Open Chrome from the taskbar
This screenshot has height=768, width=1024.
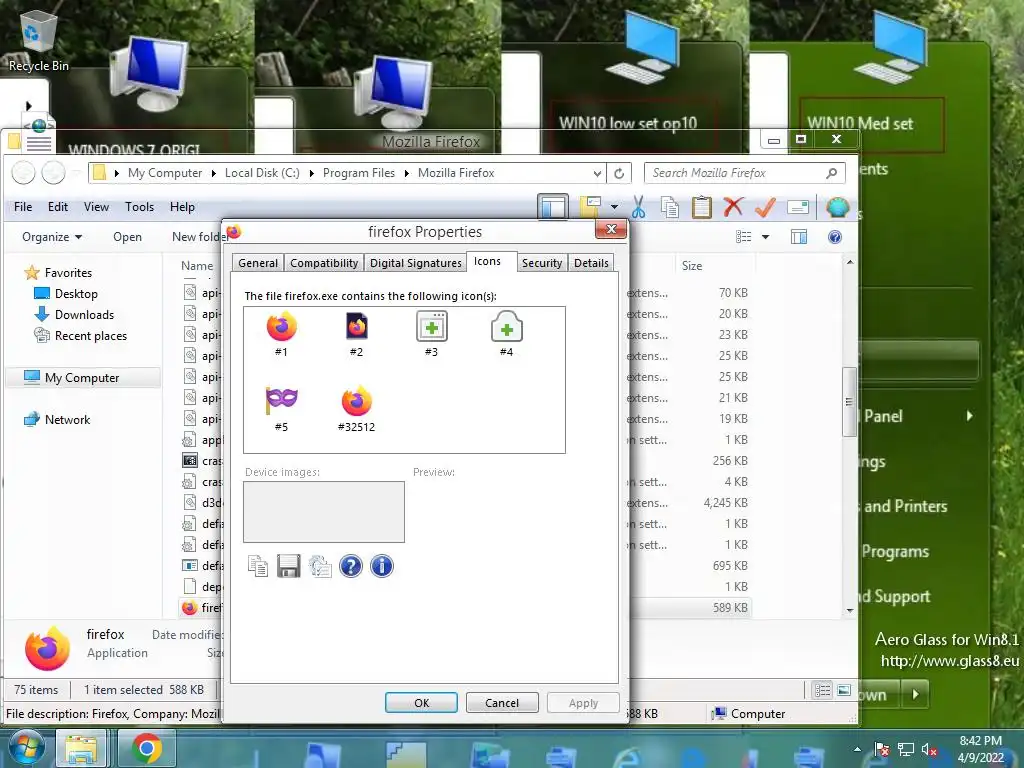coord(147,748)
